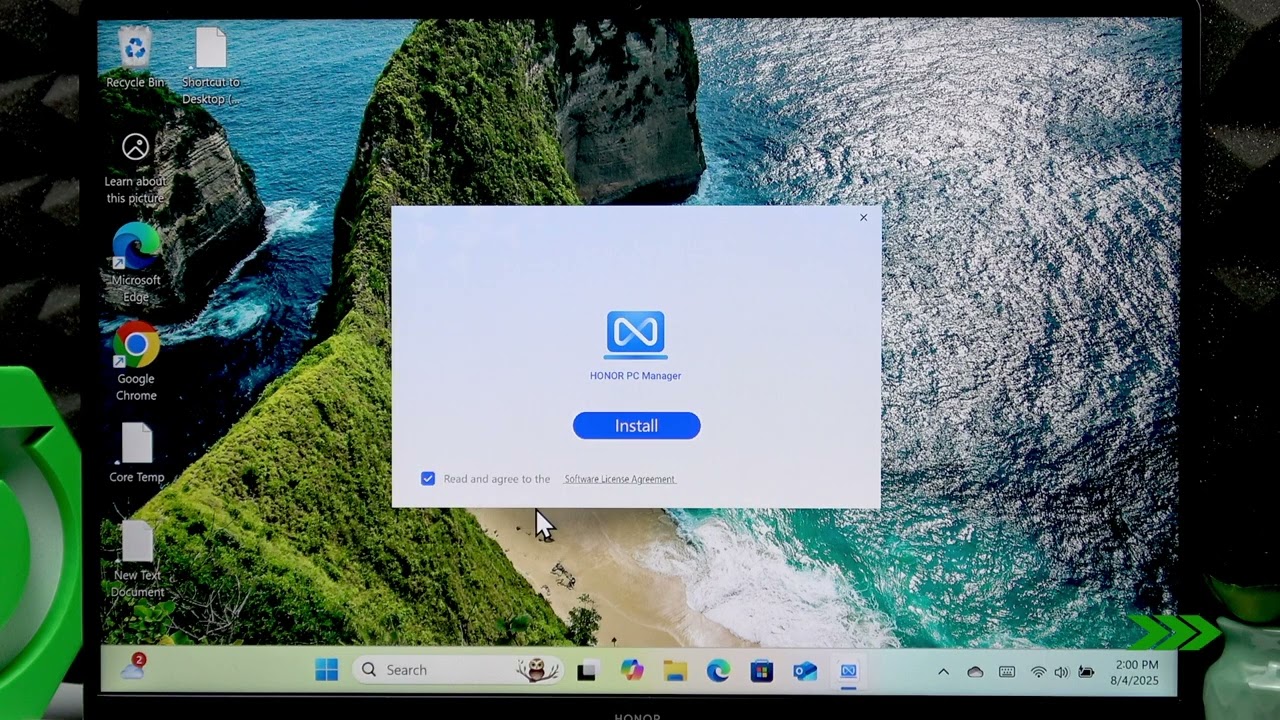Viewport: 1280px width, 720px height.
Task: Select the Microsoft Edge desktop shortcut
Action: (136, 263)
